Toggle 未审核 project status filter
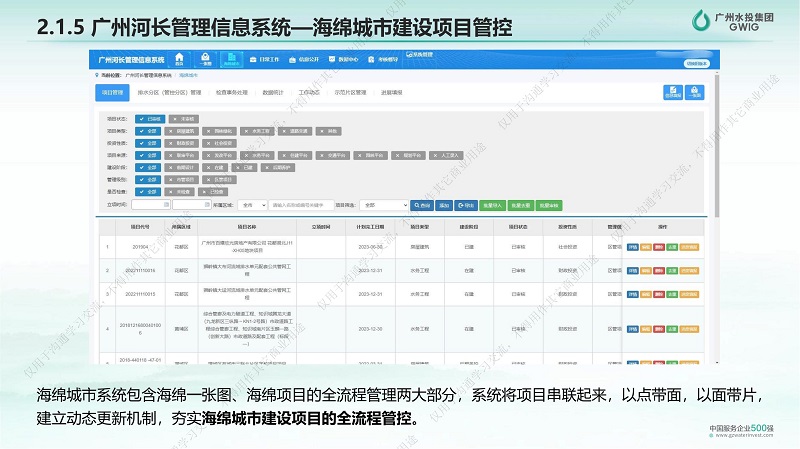This screenshot has width=800, height=449. pos(184,119)
